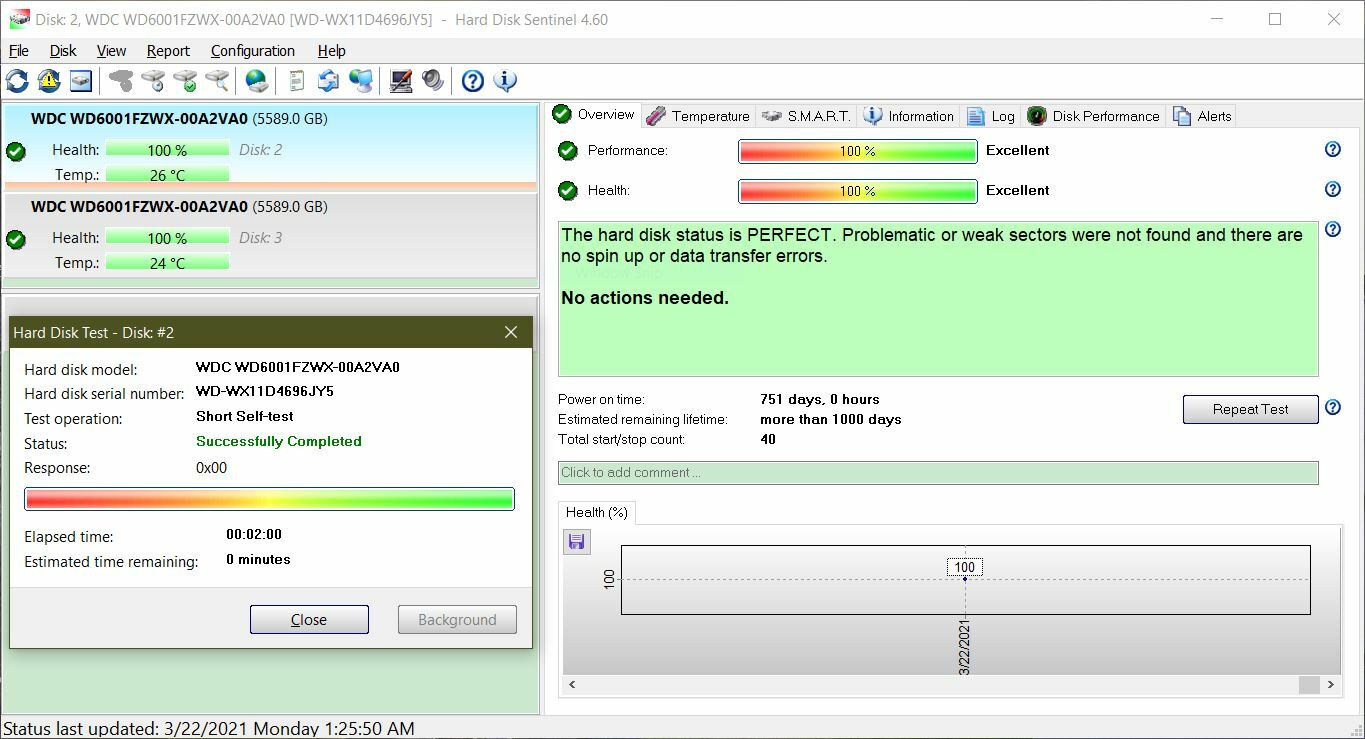
Task: Click the speaker sound toolbar icon
Action: (x=433, y=81)
